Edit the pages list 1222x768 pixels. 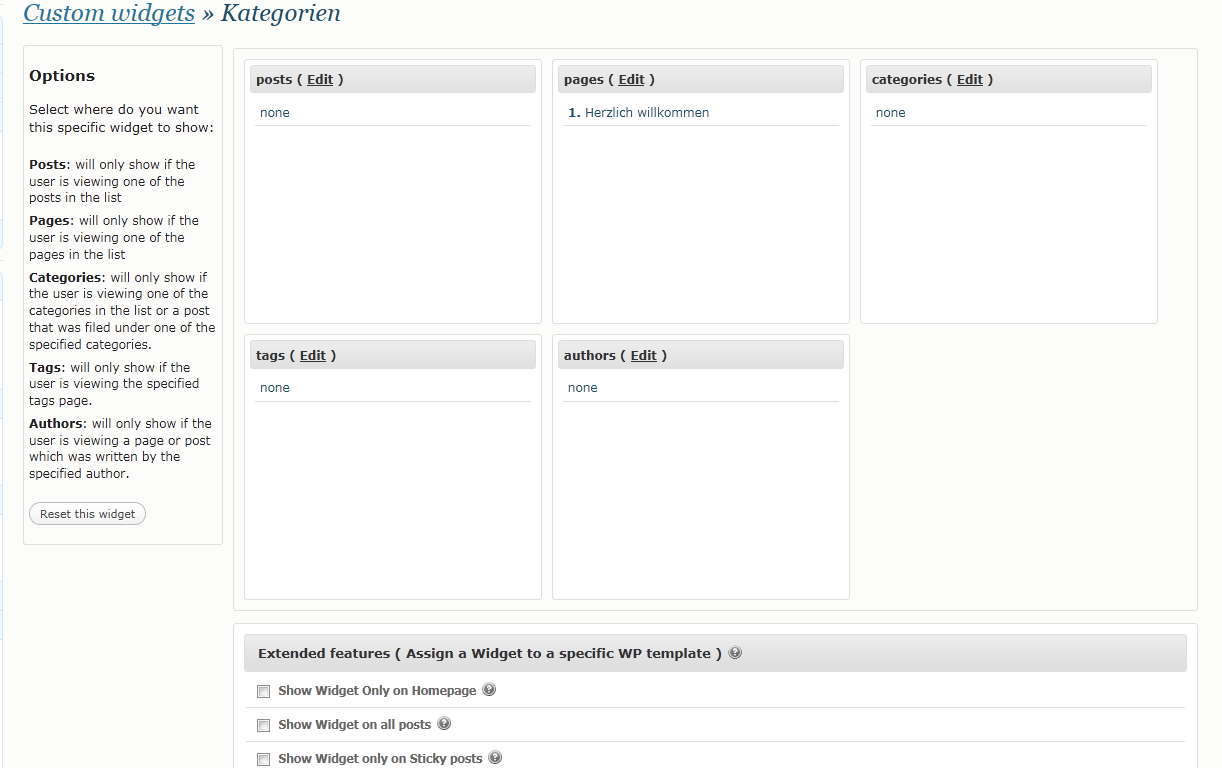tap(631, 80)
